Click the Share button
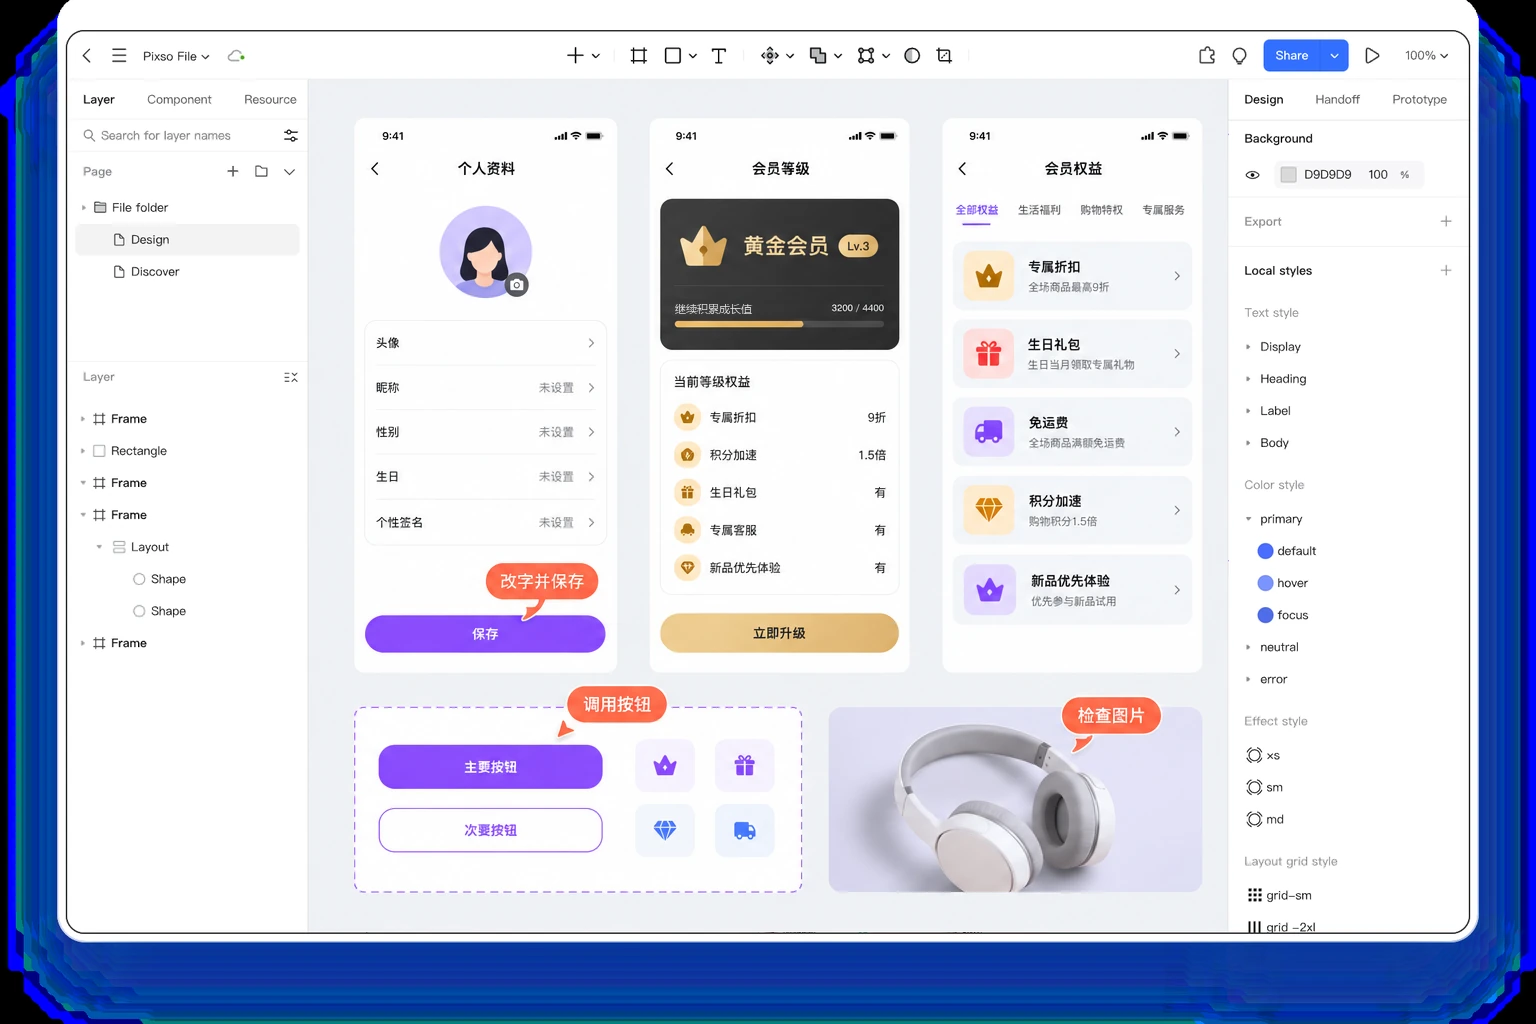The width and height of the screenshot is (1536, 1024). [x=1292, y=56]
